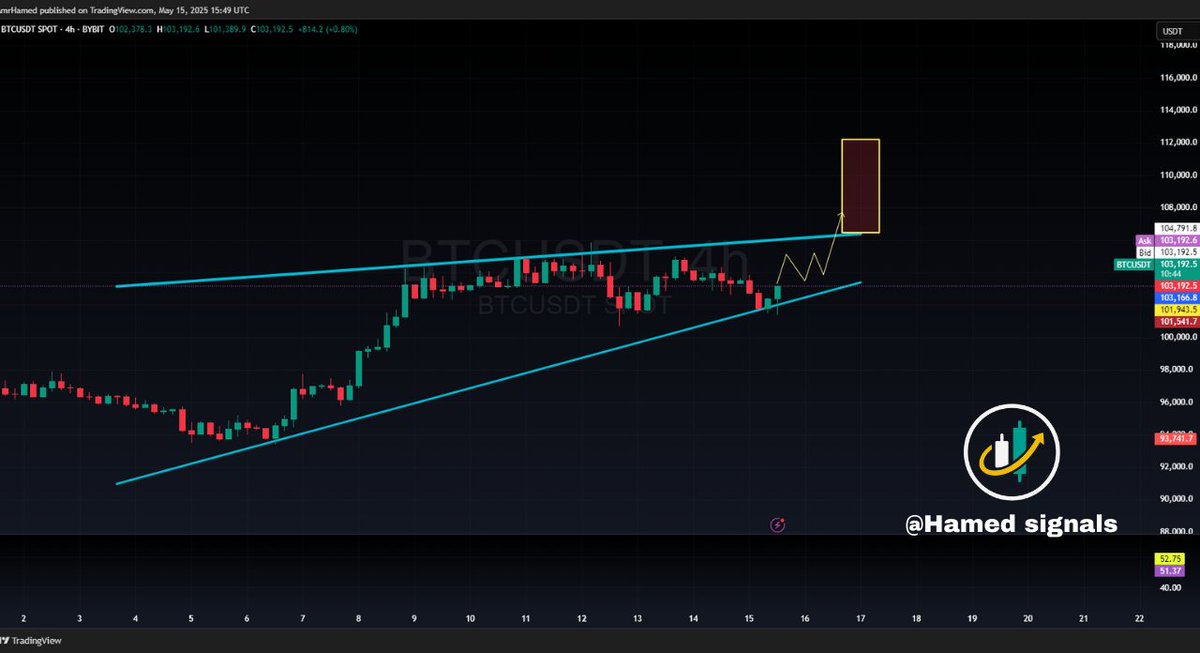The width and height of the screenshot is (1200, 653).
Task: Click the 88,000.0 price axis label
Action: click(1177, 531)
